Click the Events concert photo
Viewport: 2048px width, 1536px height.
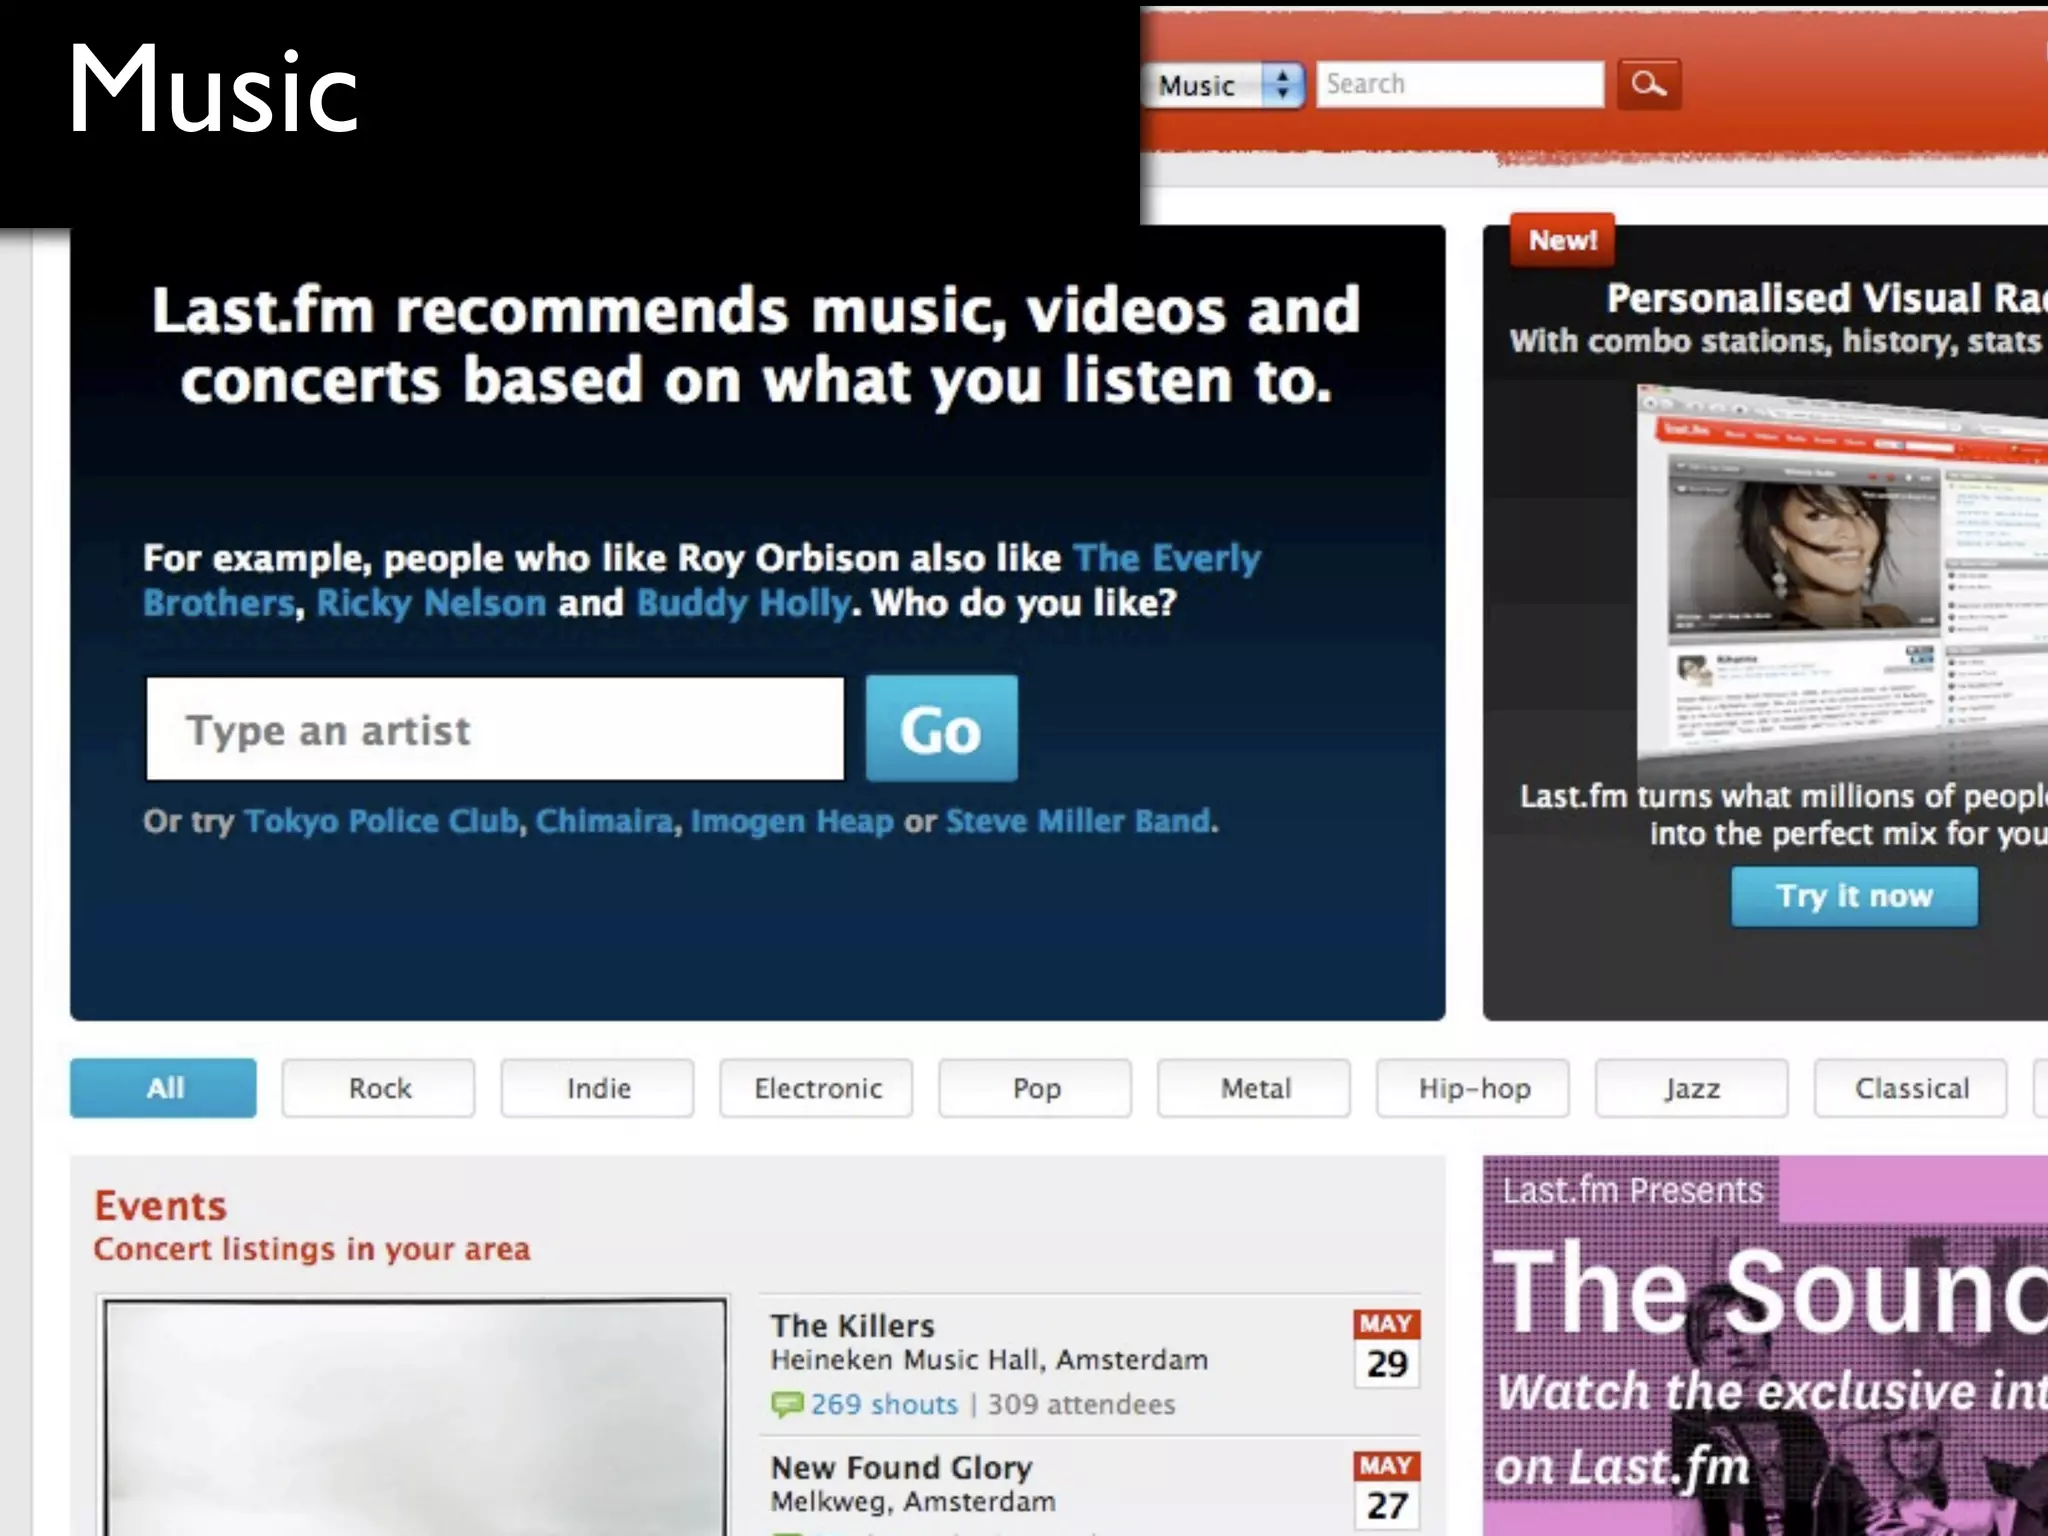[x=415, y=1417]
